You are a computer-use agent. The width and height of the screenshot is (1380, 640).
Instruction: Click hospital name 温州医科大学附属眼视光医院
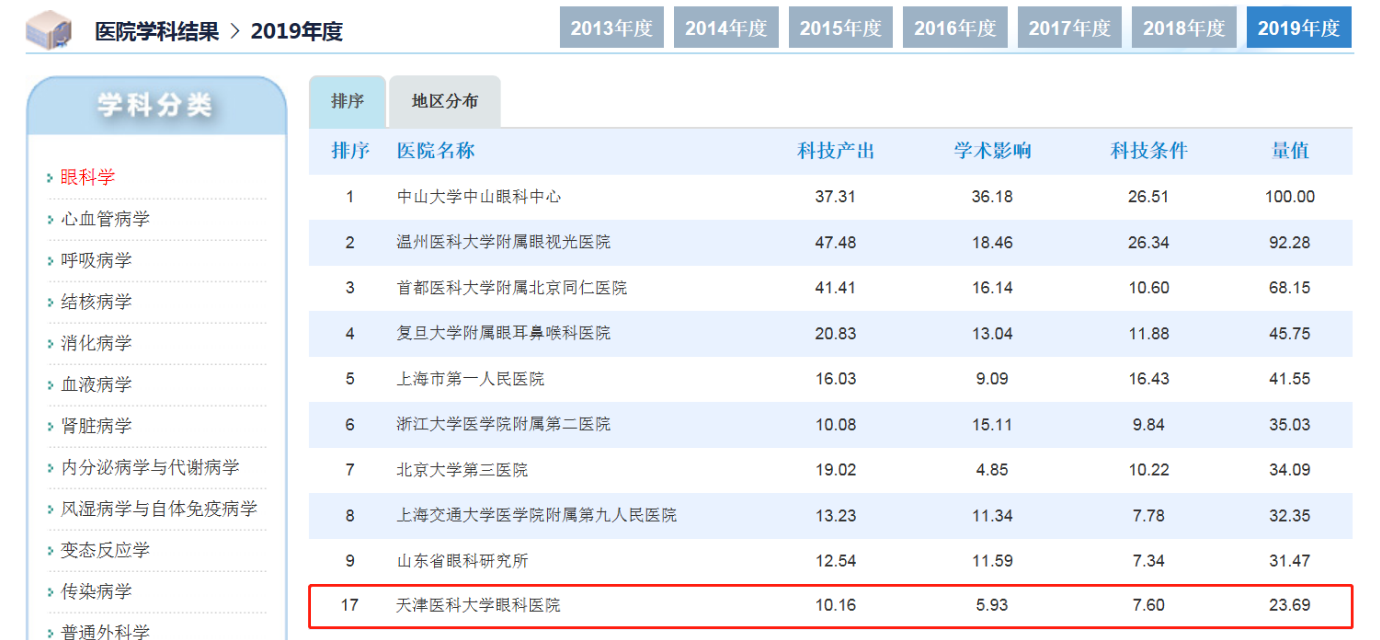click(x=503, y=242)
